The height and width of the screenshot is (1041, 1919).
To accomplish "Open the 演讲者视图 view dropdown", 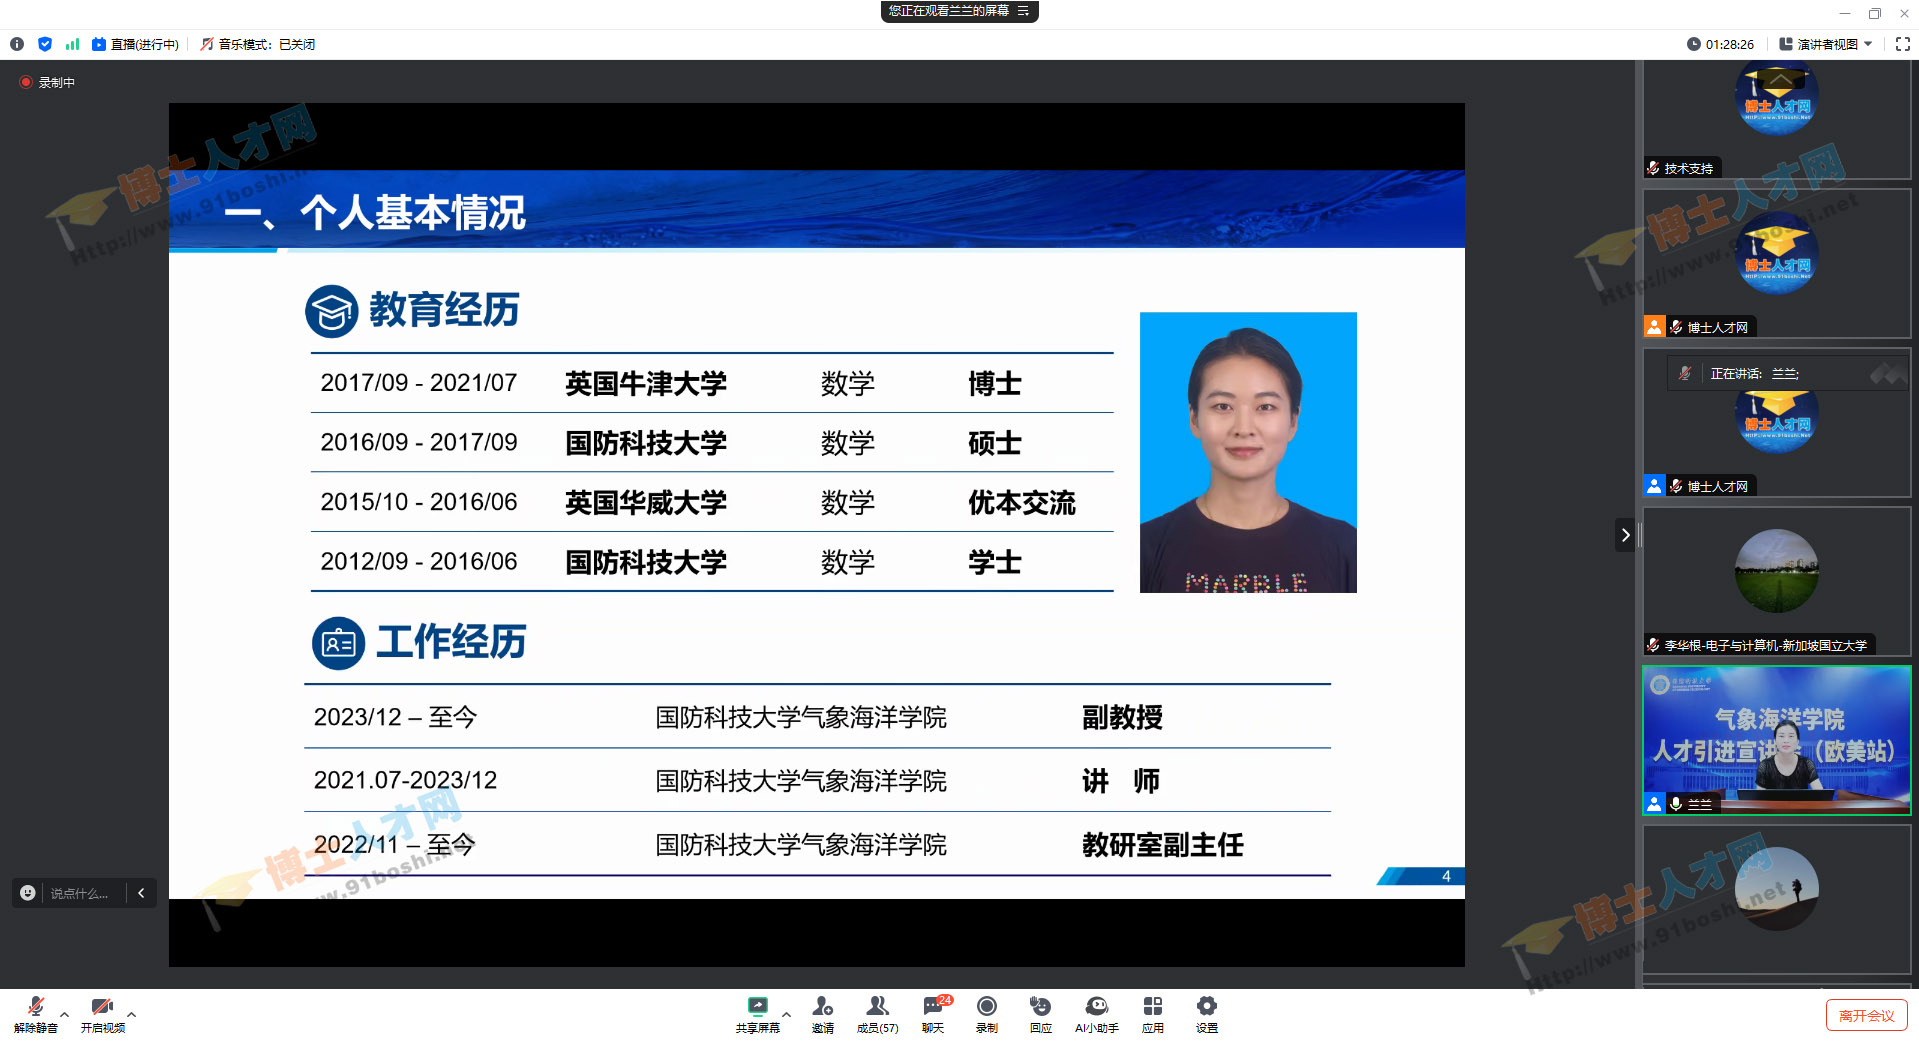I will coord(1826,44).
